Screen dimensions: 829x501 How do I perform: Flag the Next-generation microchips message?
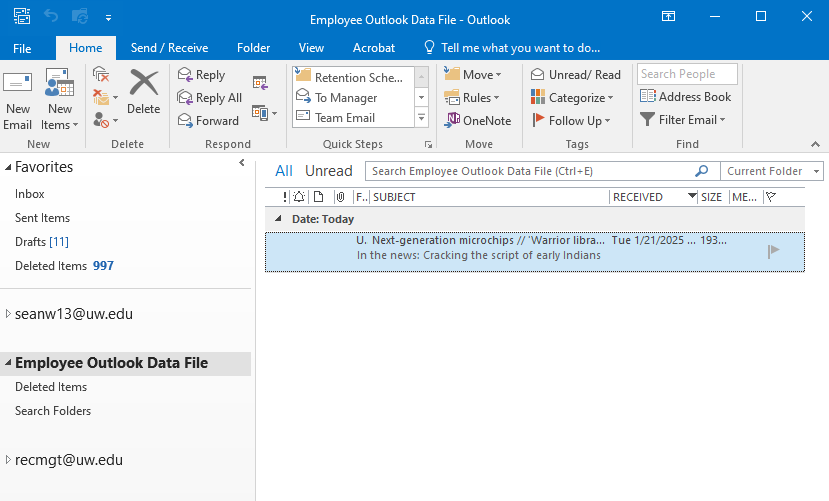(773, 251)
